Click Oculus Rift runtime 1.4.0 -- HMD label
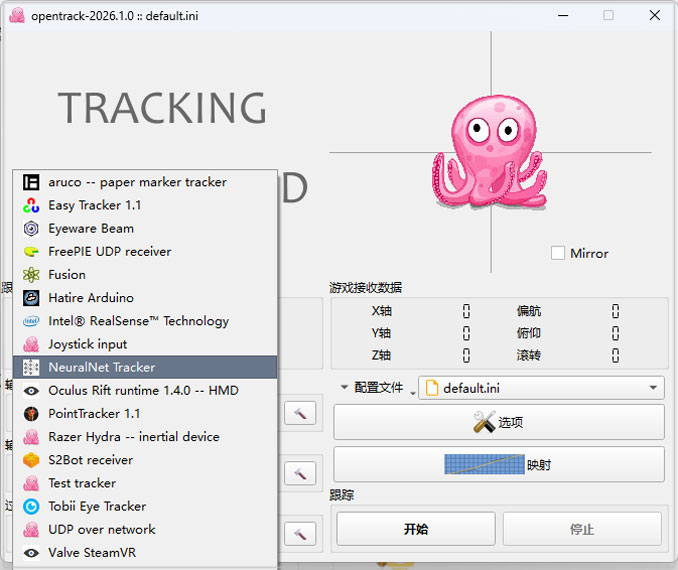The height and width of the screenshot is (570, 678). [x=143, y=391]
